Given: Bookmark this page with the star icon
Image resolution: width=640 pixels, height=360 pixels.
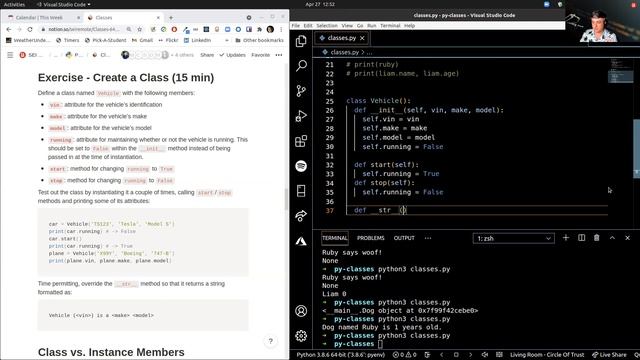Looking at the screenshot, I should click(x=140, y=29).
